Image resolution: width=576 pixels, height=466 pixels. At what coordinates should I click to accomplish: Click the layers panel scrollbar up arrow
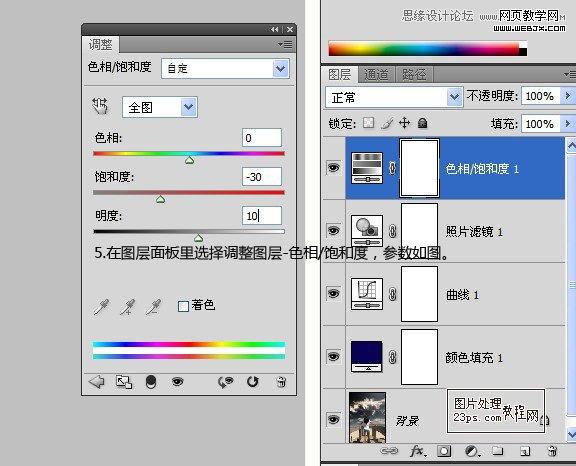[x=571, y=146]
